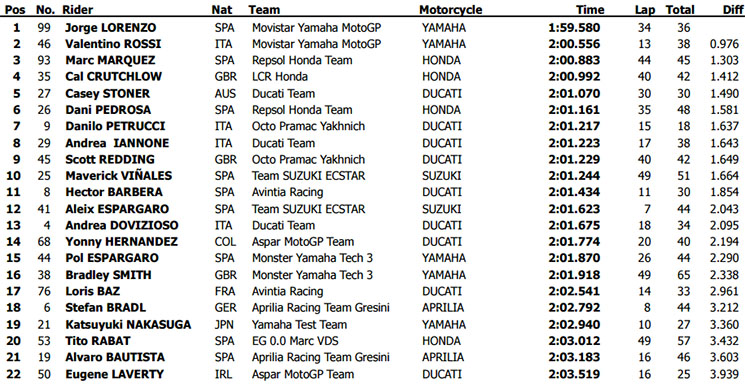Click Bradley SMITH rider name

(108, 275)
